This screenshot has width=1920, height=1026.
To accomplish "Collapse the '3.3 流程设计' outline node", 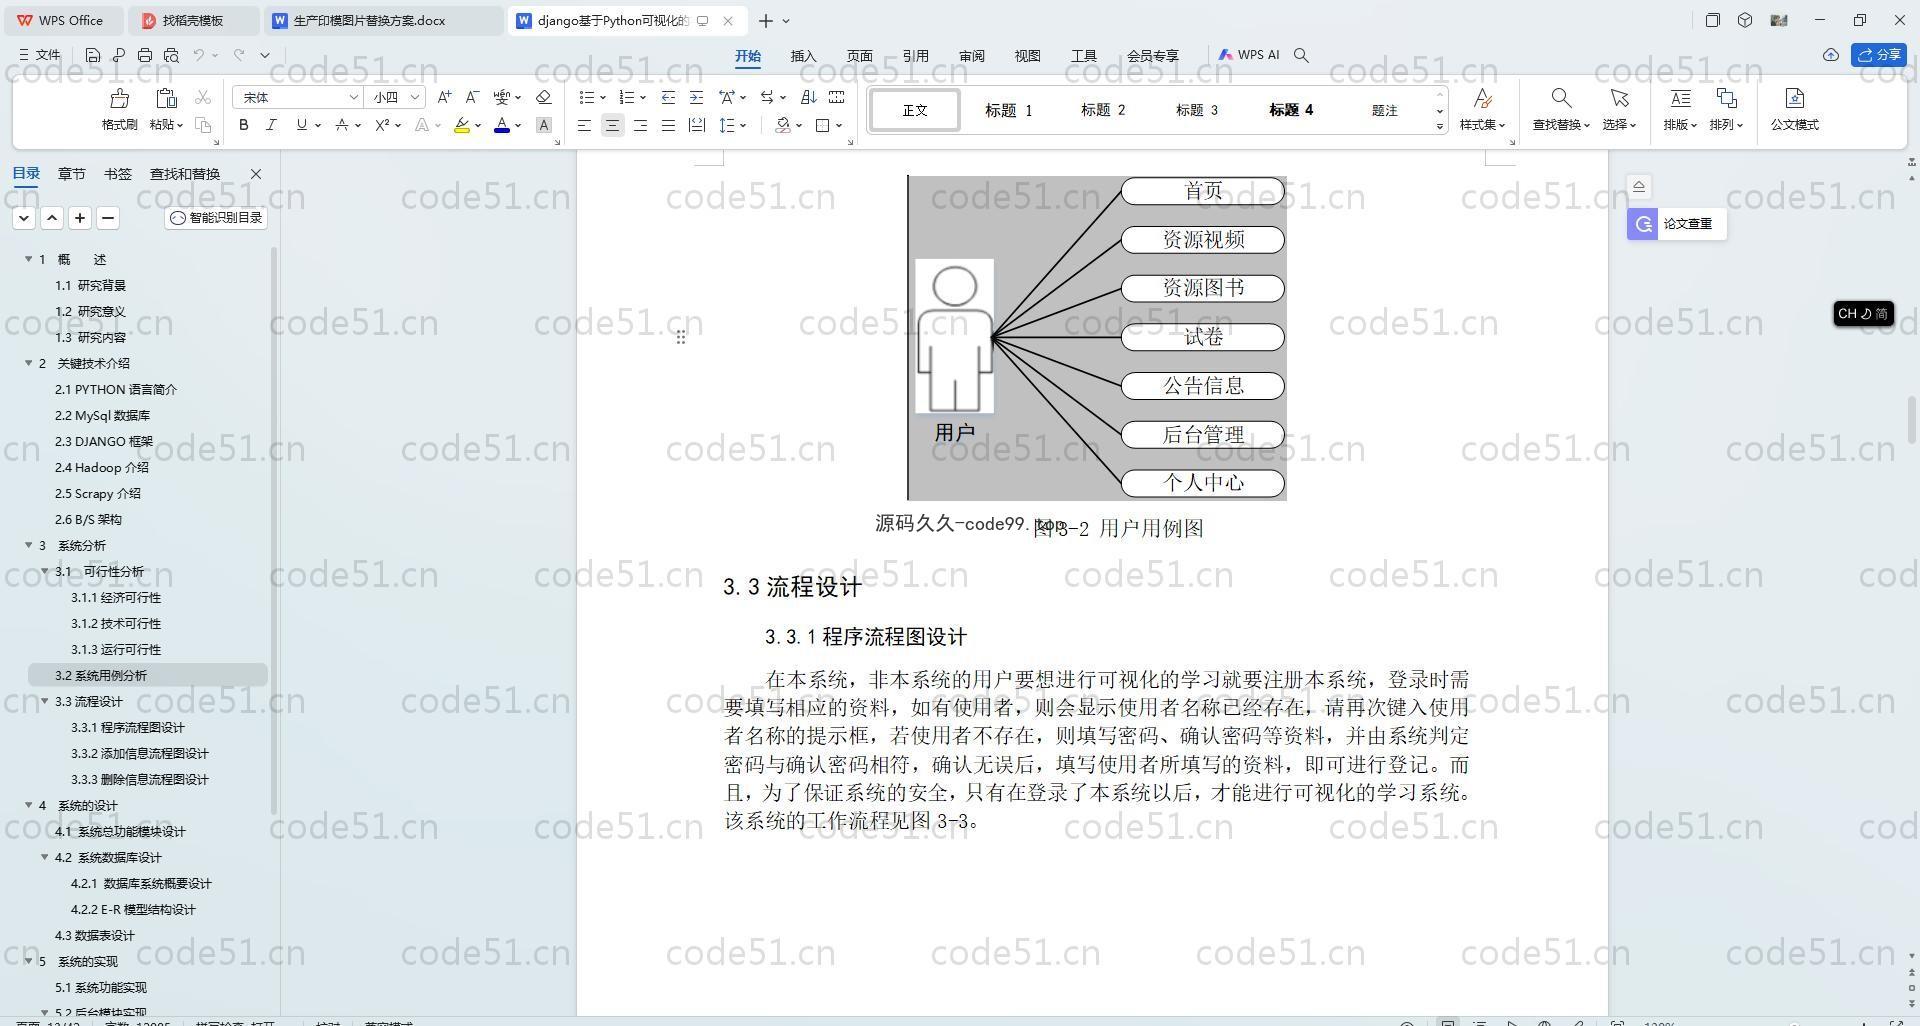I will click(x=45, y=701).
